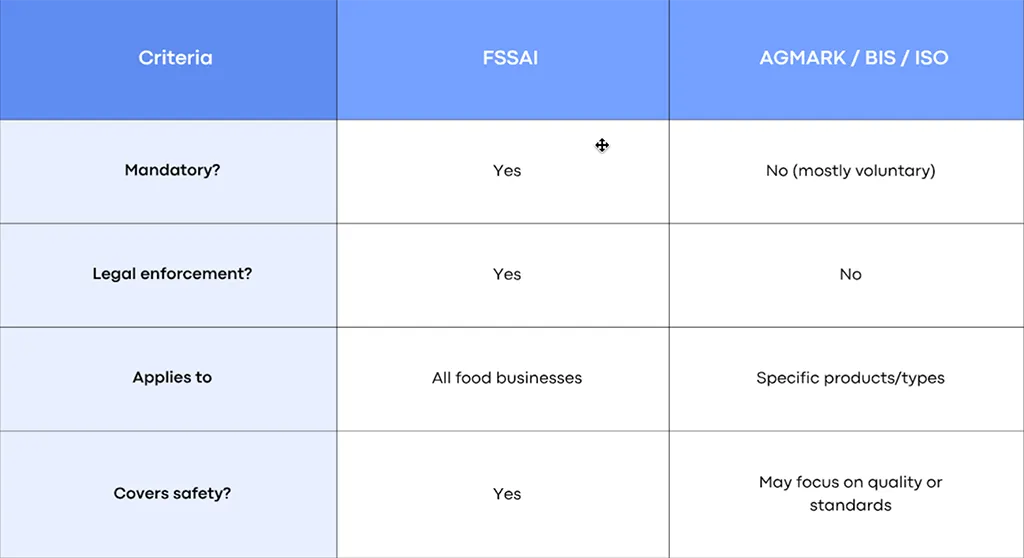Select the Mandatory? row label

172,170
